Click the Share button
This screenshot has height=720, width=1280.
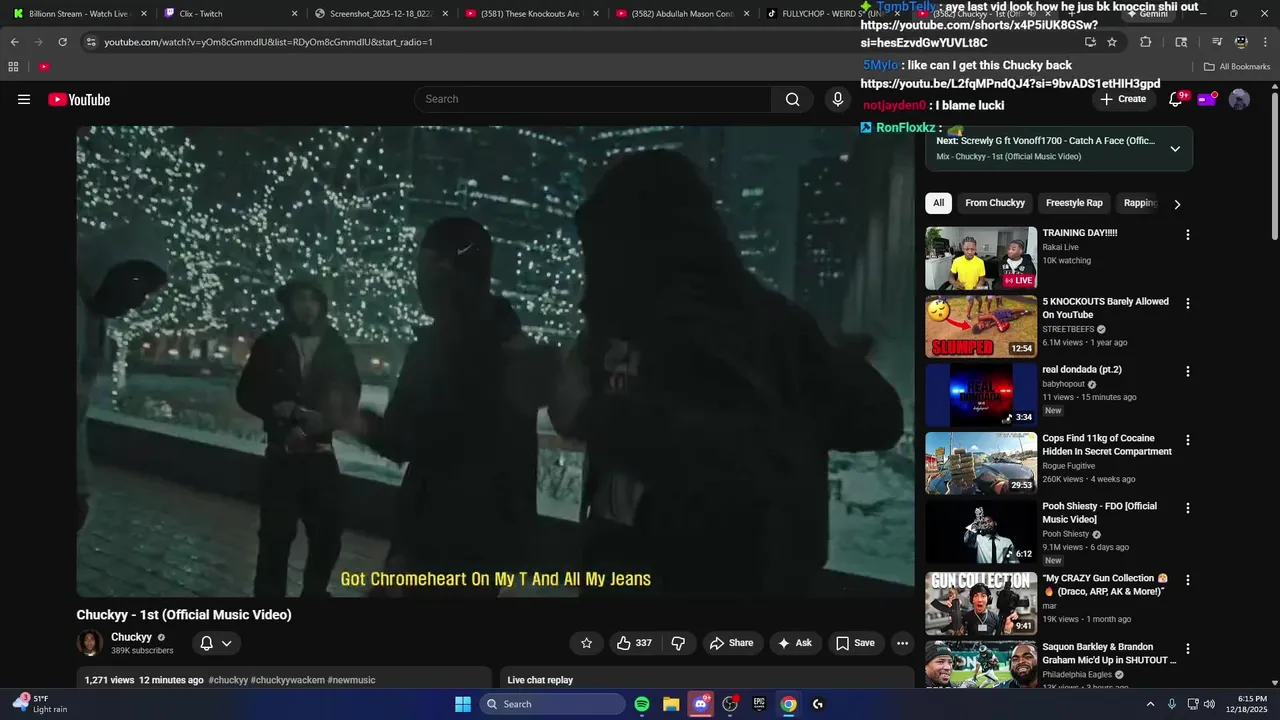[x=731, y=643]
